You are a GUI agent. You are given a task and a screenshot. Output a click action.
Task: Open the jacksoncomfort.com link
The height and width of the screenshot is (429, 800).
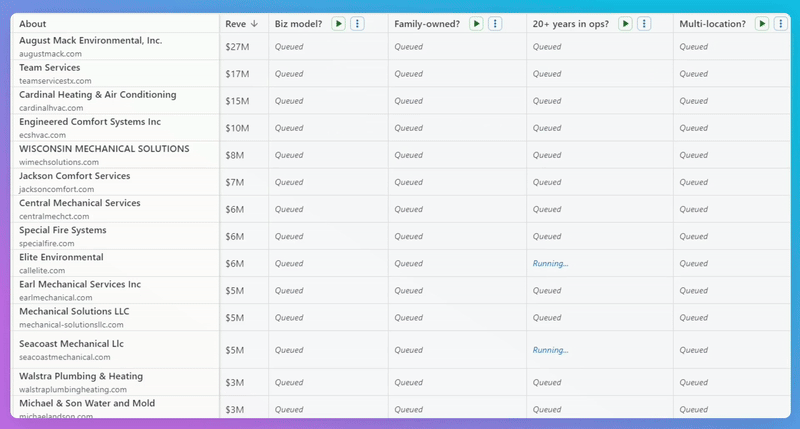57,189
